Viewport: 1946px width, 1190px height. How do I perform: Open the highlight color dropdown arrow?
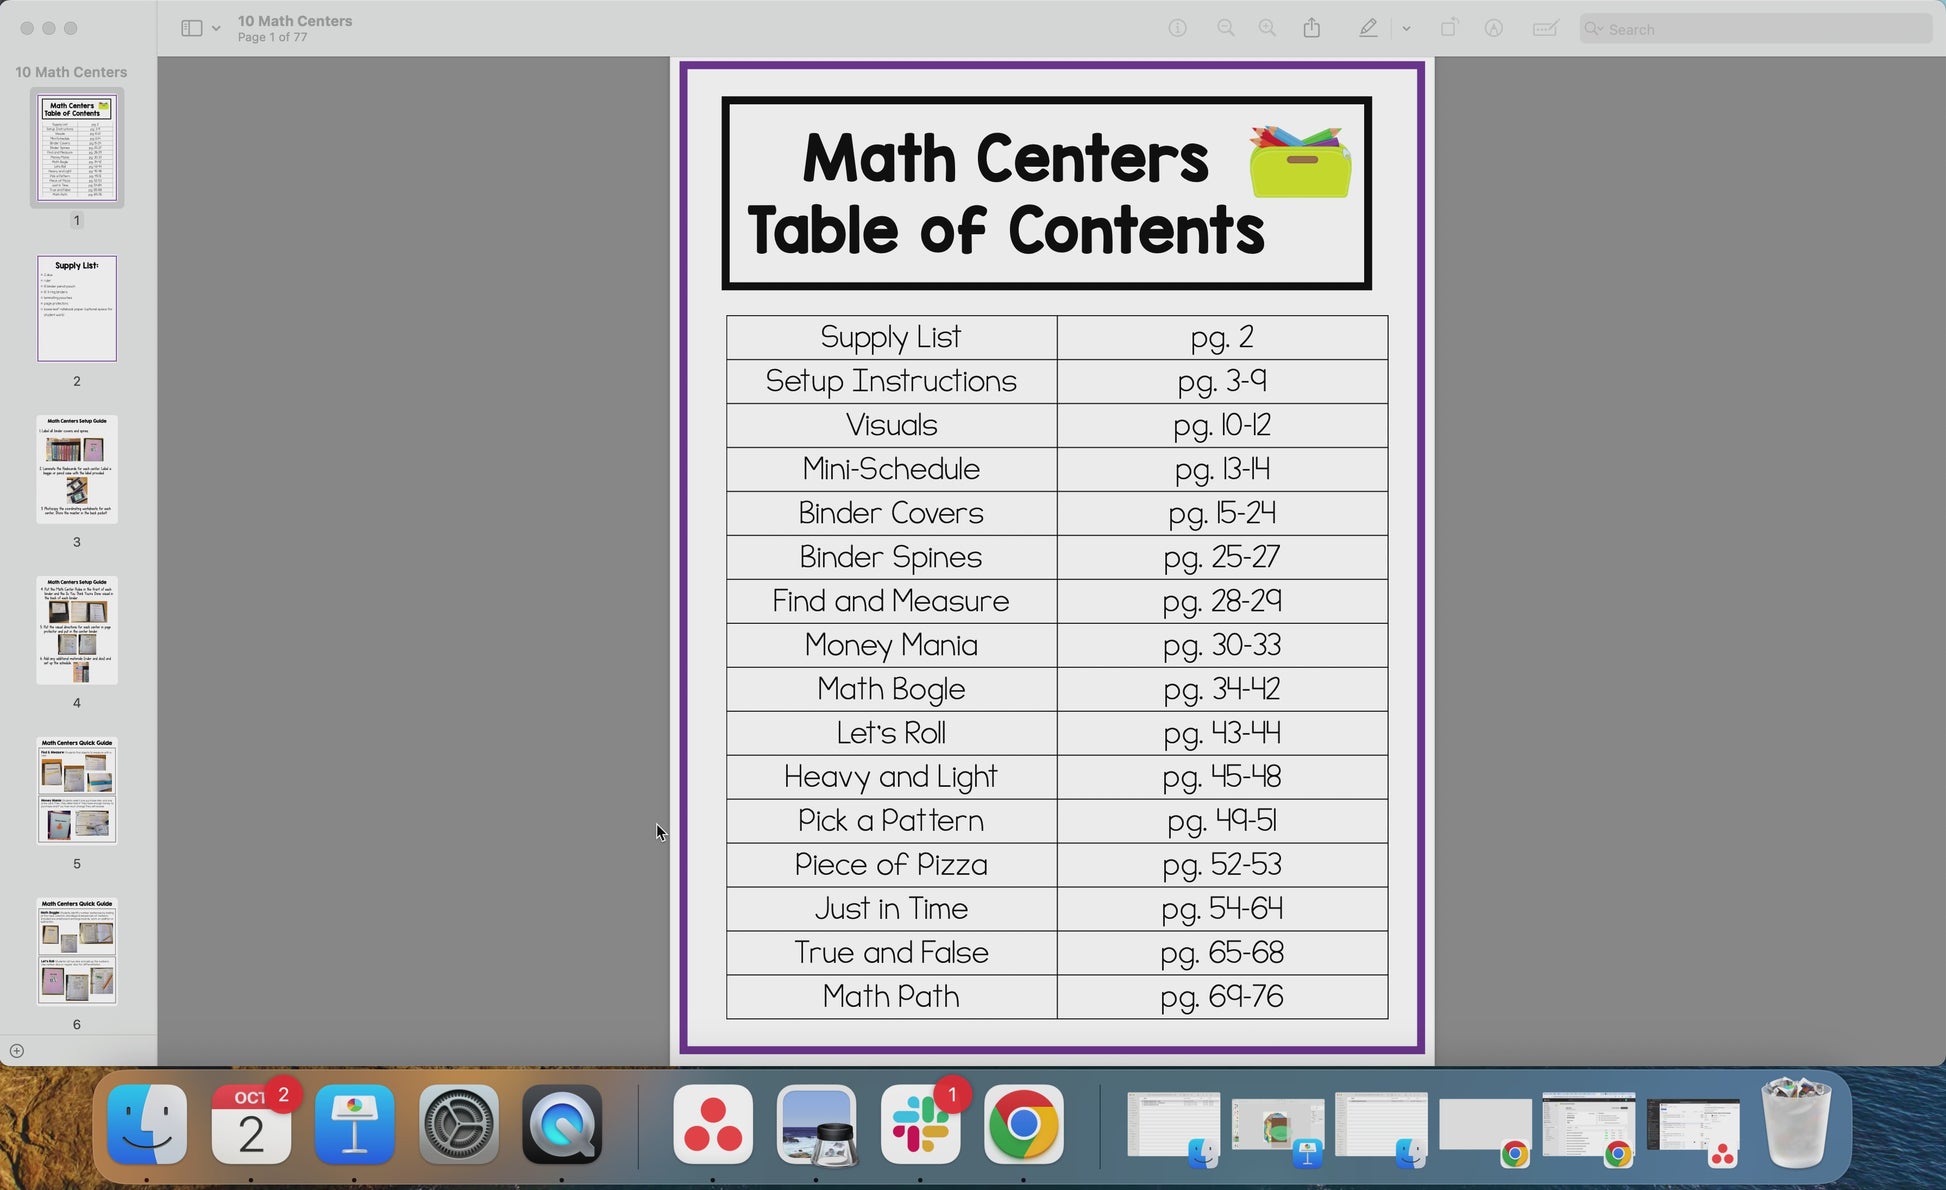click(x=1406, y=29)
